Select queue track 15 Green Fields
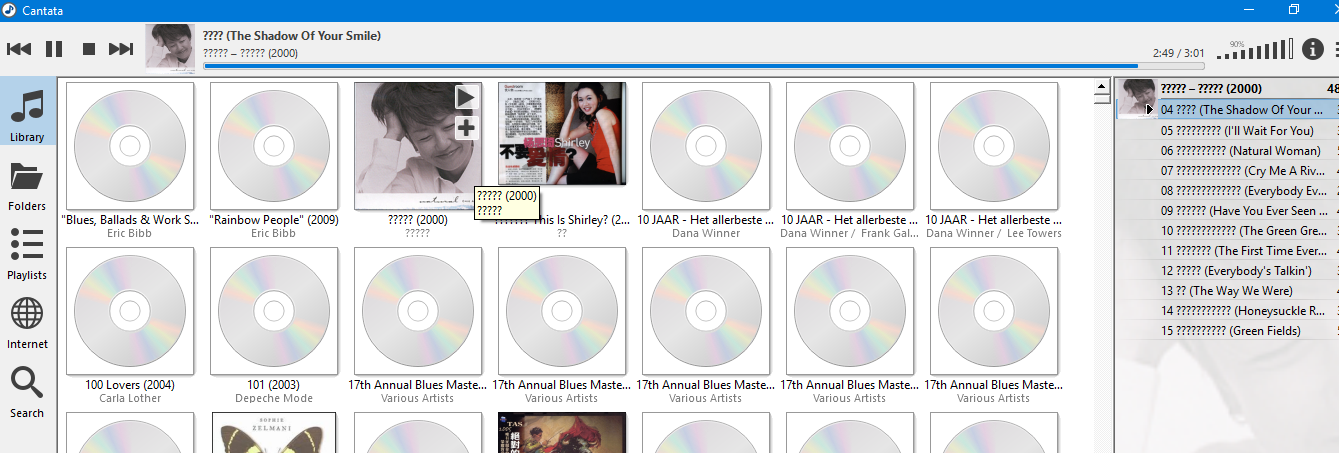The width and height of the screenshot is (1339, 453). click(1228, 330)
